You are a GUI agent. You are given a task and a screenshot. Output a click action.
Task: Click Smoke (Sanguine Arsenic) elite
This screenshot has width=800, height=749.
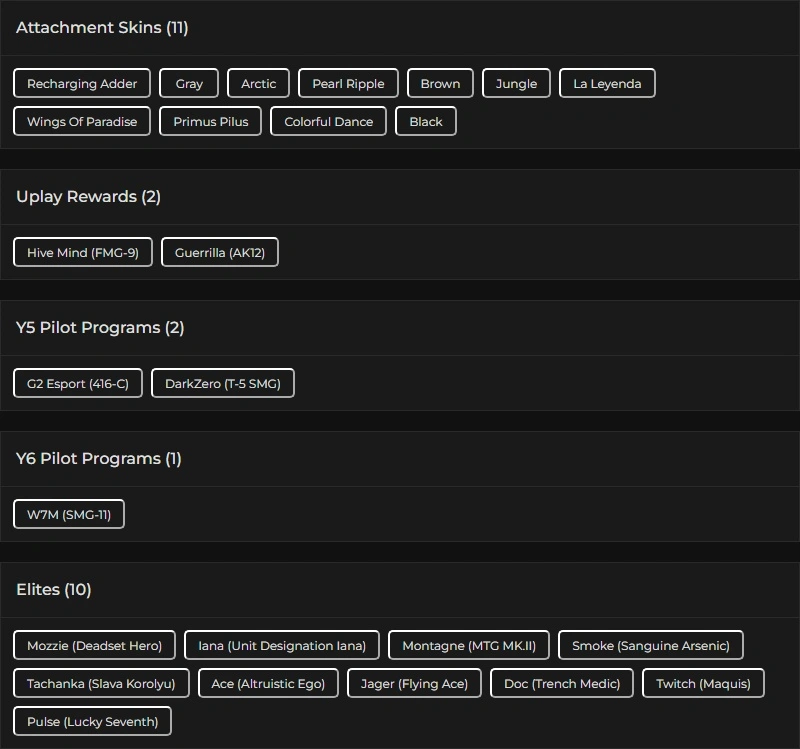click(651, 645)
